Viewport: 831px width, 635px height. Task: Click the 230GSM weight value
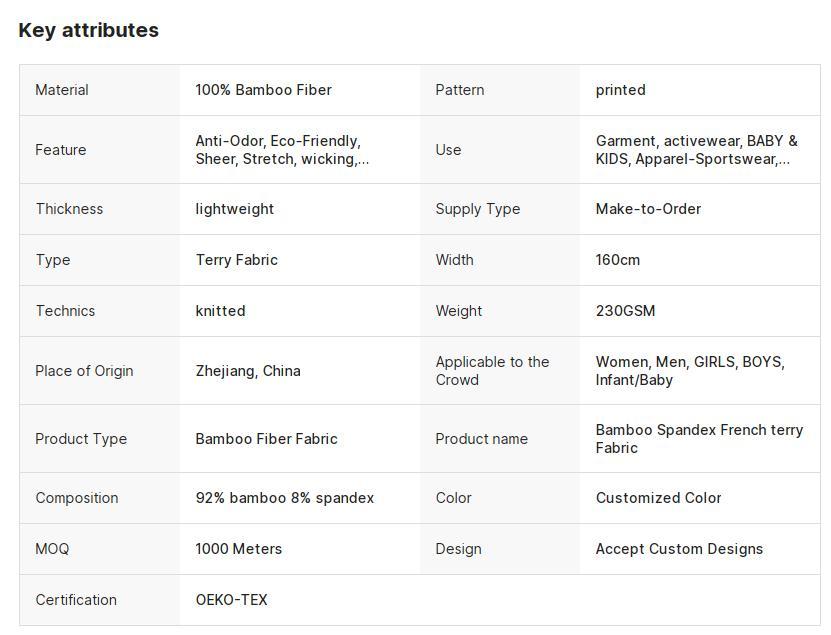pos(625,311)
